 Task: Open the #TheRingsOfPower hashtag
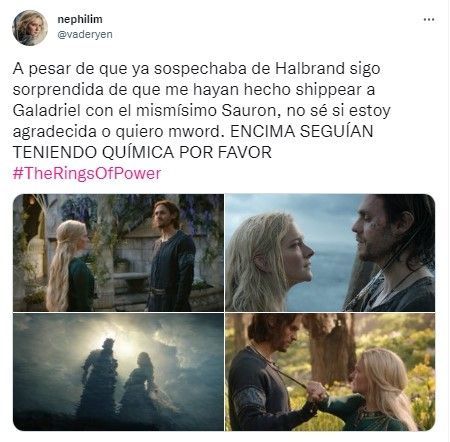(x=87, y=173)
